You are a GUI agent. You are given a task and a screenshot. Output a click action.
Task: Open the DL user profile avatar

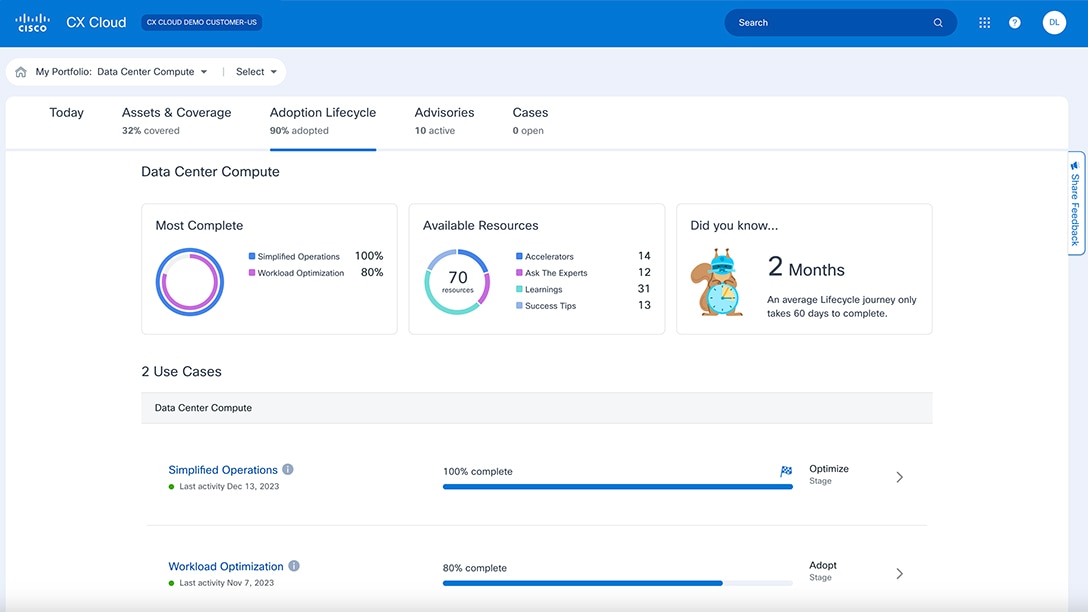point(1053,22)
